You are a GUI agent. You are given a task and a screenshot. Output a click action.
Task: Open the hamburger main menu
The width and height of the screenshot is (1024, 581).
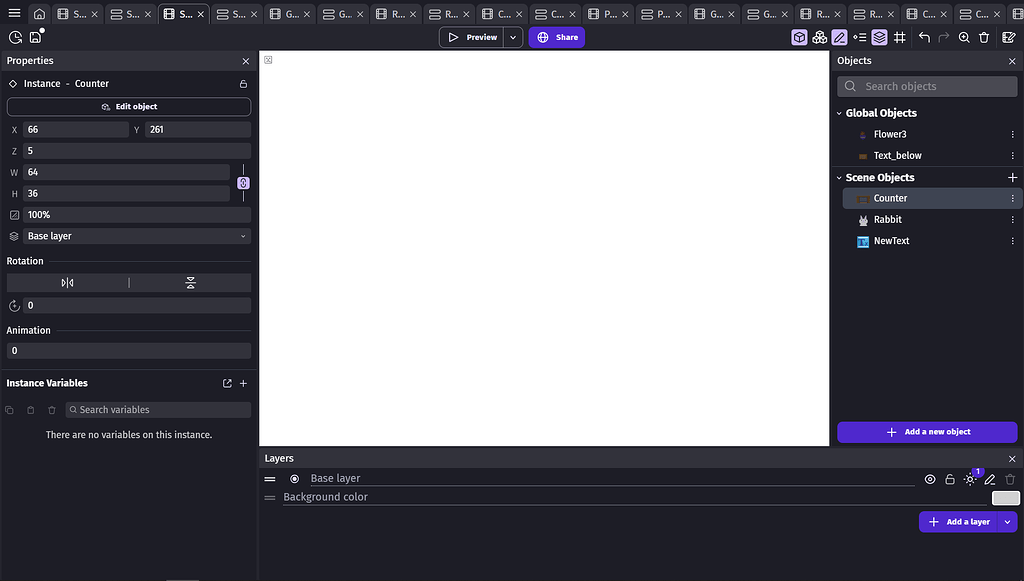[13, 13]
